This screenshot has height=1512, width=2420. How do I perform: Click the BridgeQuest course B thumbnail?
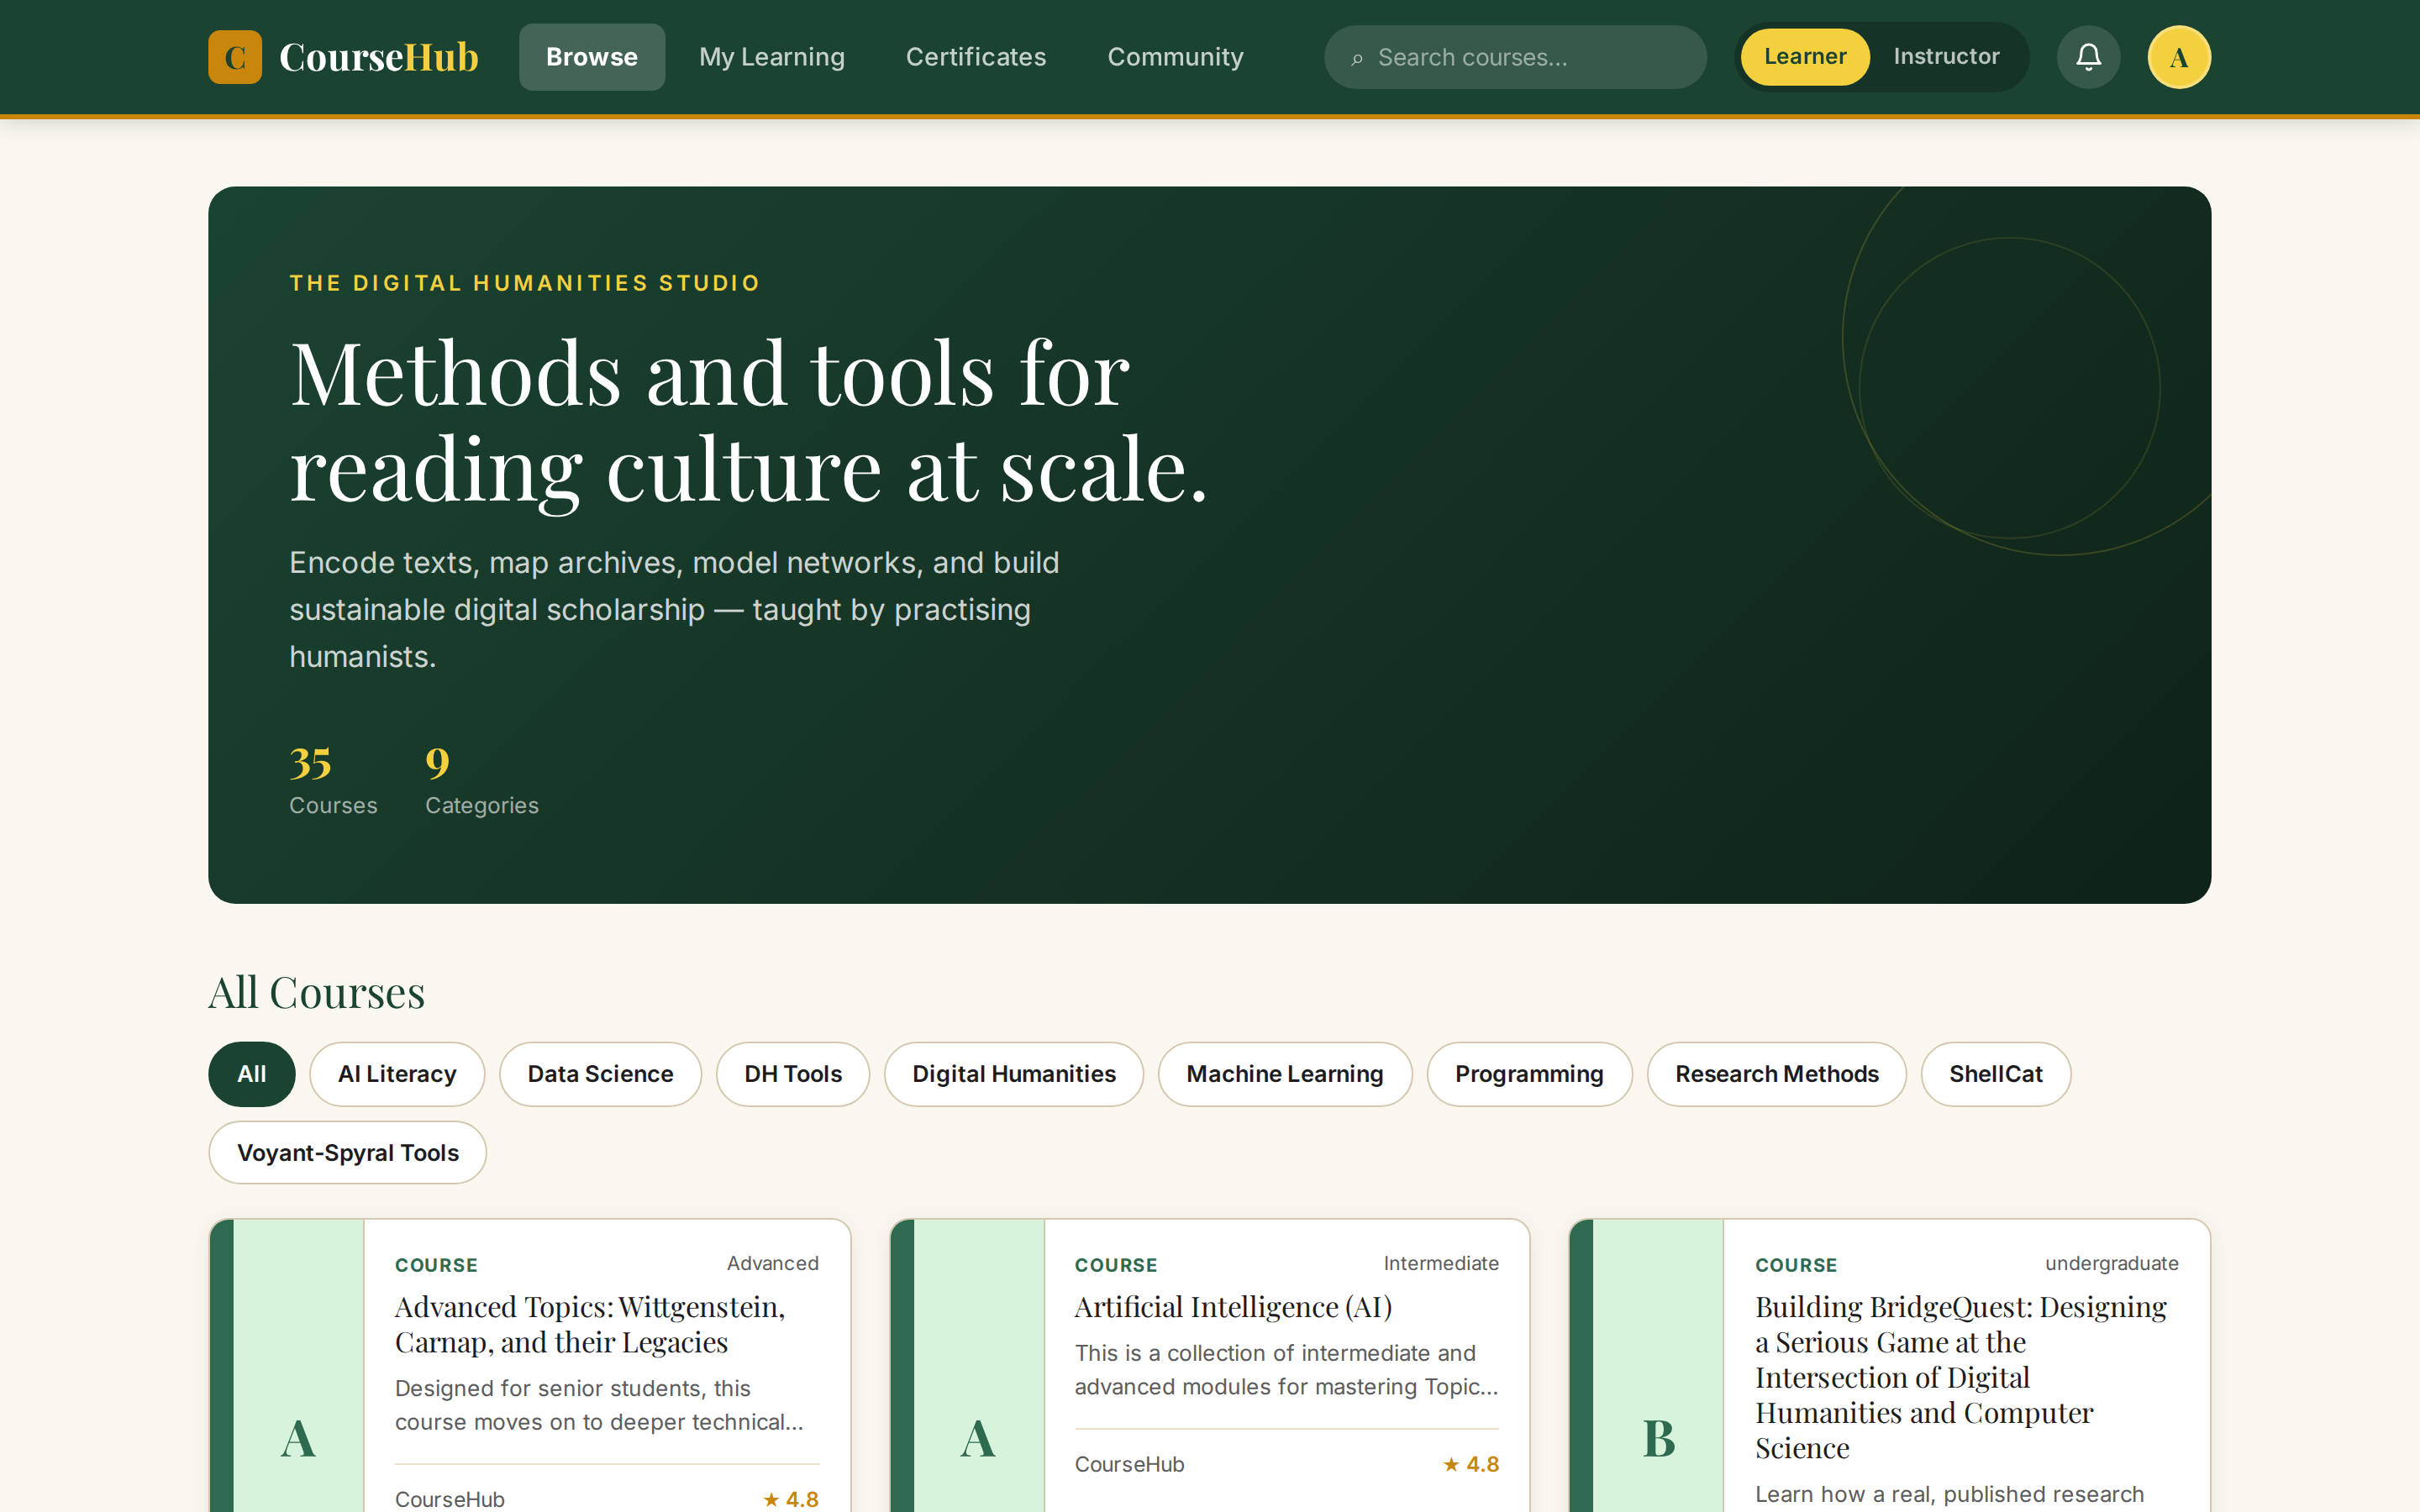[1658, 1439]
